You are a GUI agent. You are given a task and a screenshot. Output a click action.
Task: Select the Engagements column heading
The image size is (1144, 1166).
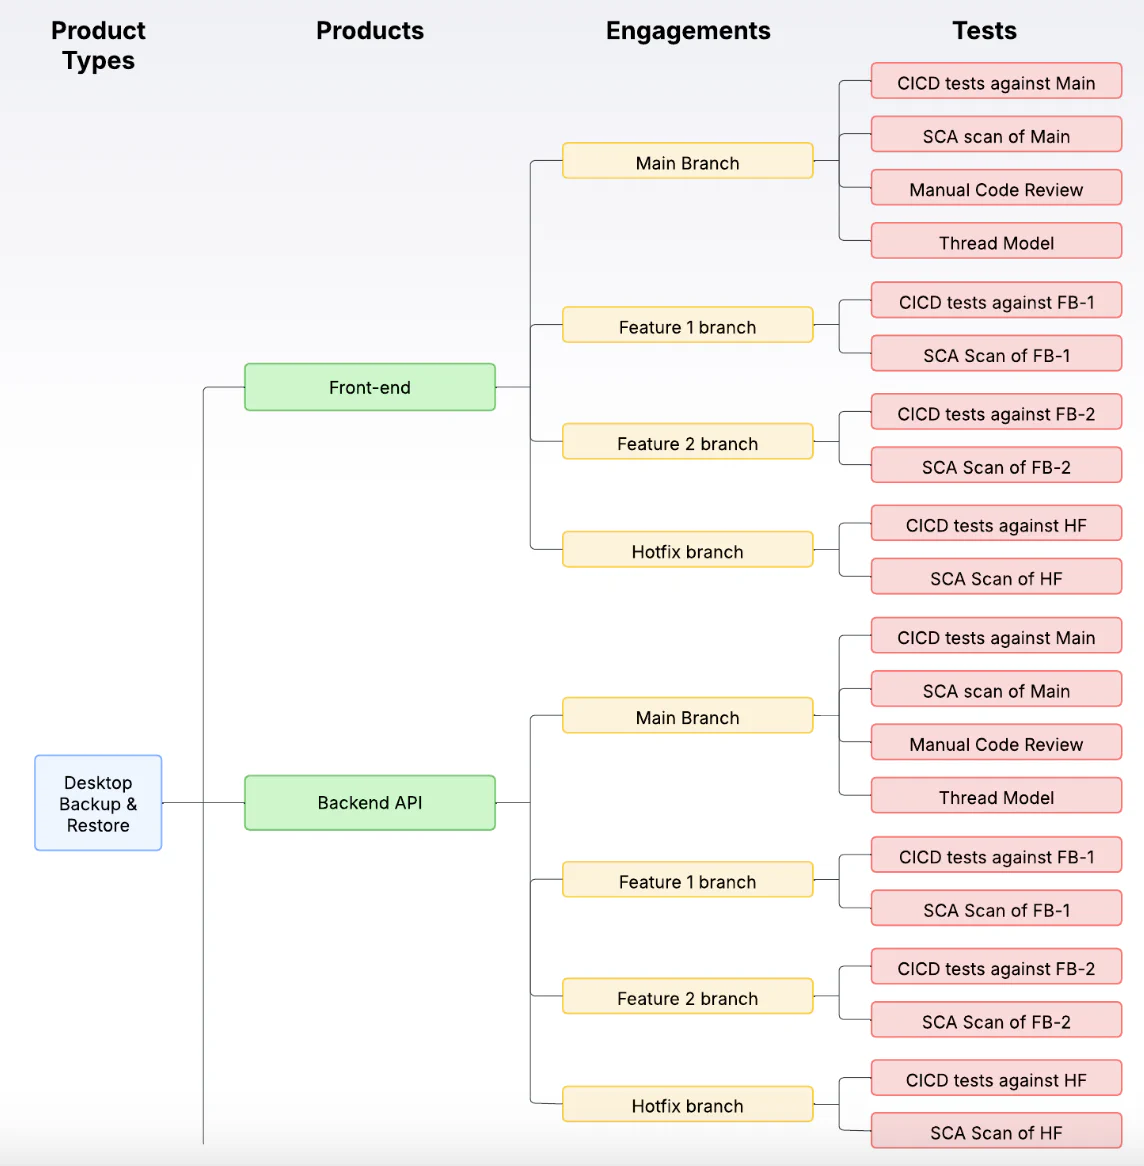(688, 31)
